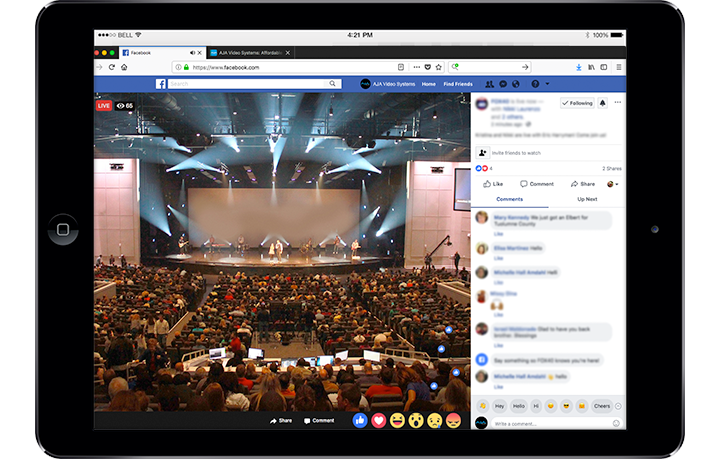The width and height of the screenshot is (720, 459).
Task: Click the Facebook logo icon
Action: [161, 84]
